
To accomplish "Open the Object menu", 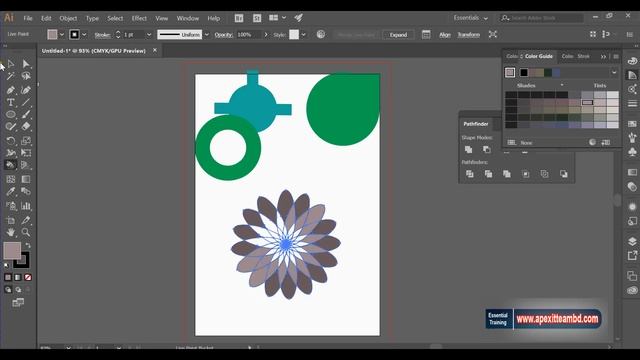I will click(68, 18).
